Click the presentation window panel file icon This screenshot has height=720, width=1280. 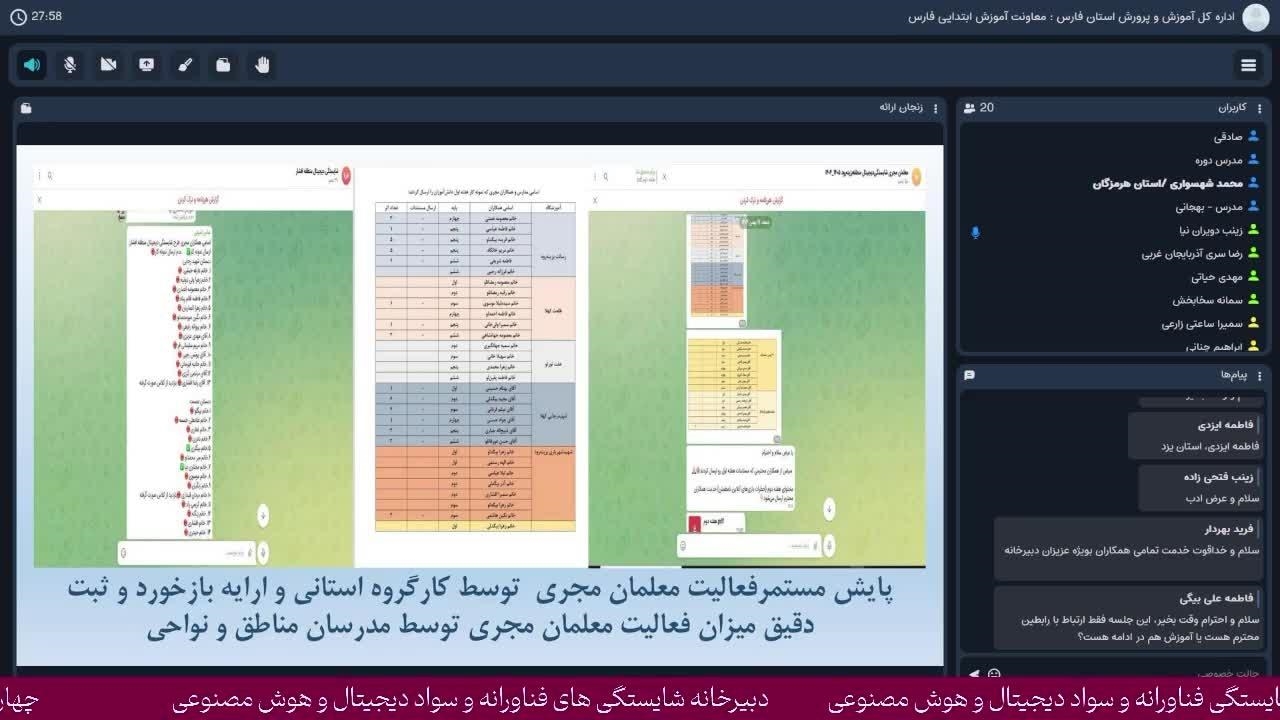[26, 108]
